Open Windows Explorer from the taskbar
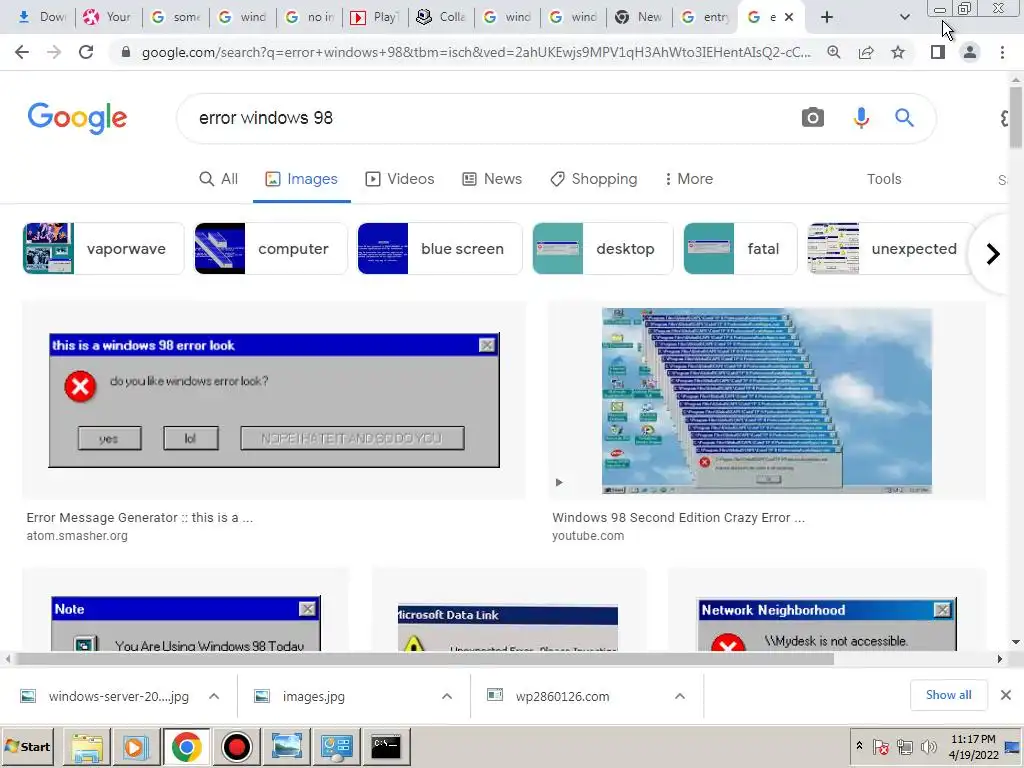Screen dimensions: 1024x768 pos(87,746)
